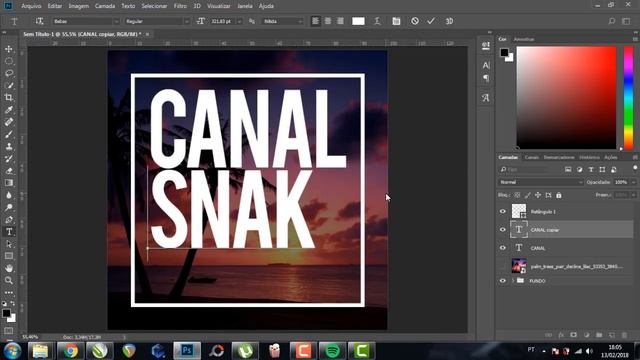Select the Healing Brush tool

pyautogui.click(x=9, y=122)
